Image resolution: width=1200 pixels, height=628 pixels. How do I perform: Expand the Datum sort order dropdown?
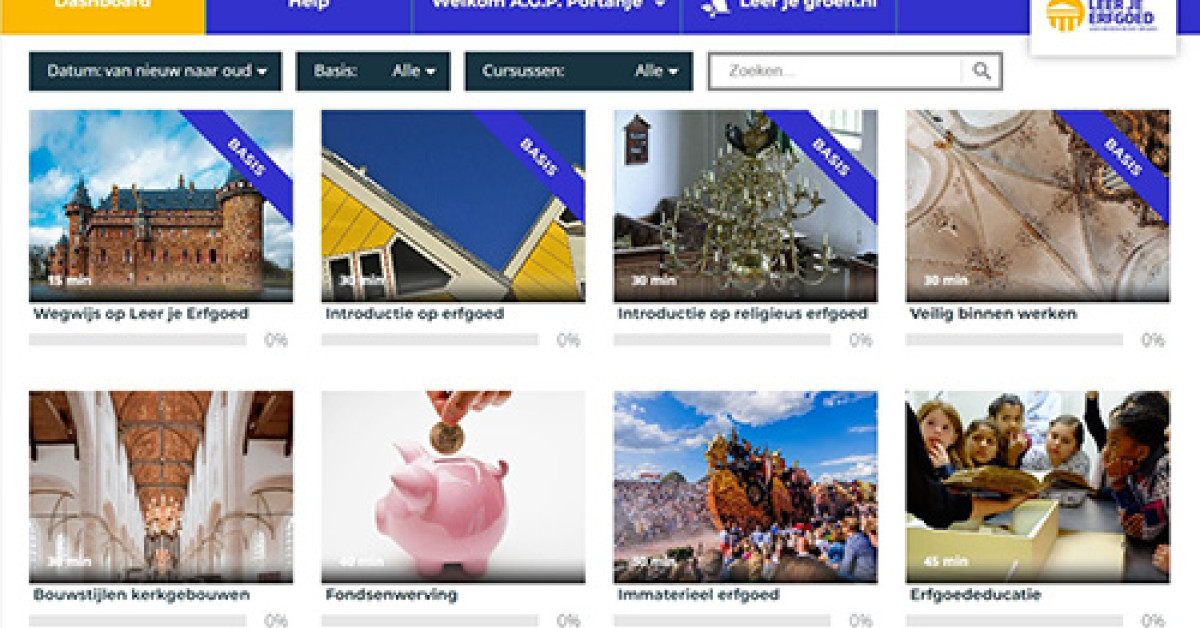pos(155,71)
